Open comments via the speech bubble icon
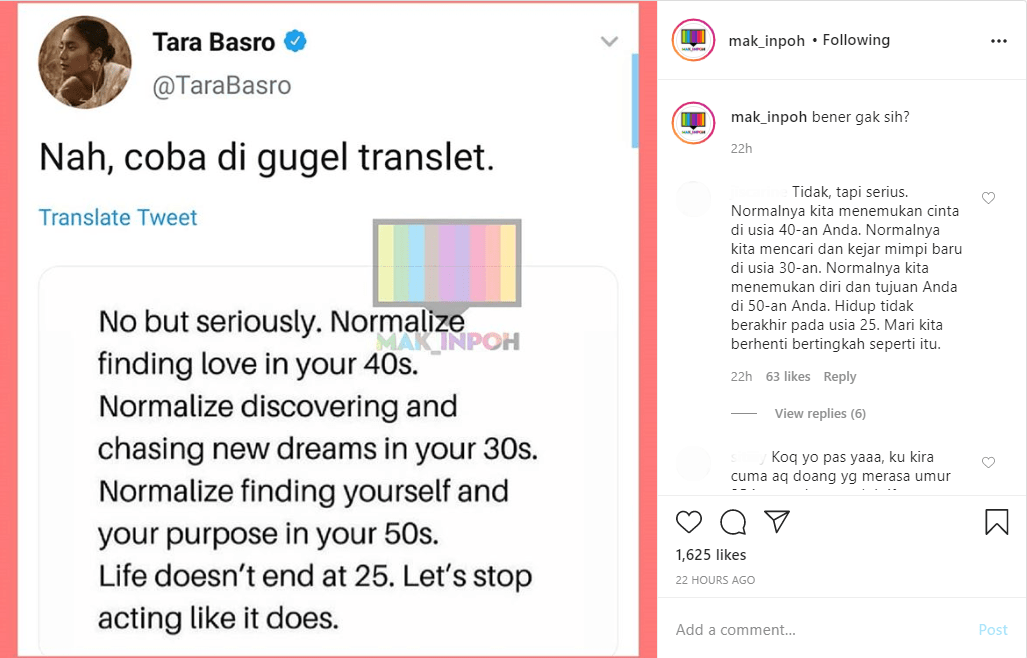 tap(733, 522)
